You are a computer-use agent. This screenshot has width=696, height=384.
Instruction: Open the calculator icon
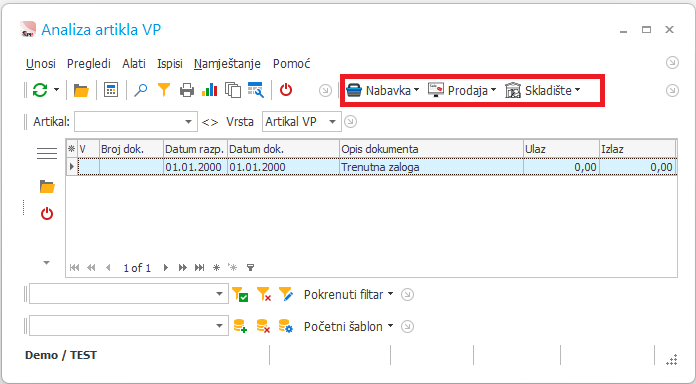111,90
